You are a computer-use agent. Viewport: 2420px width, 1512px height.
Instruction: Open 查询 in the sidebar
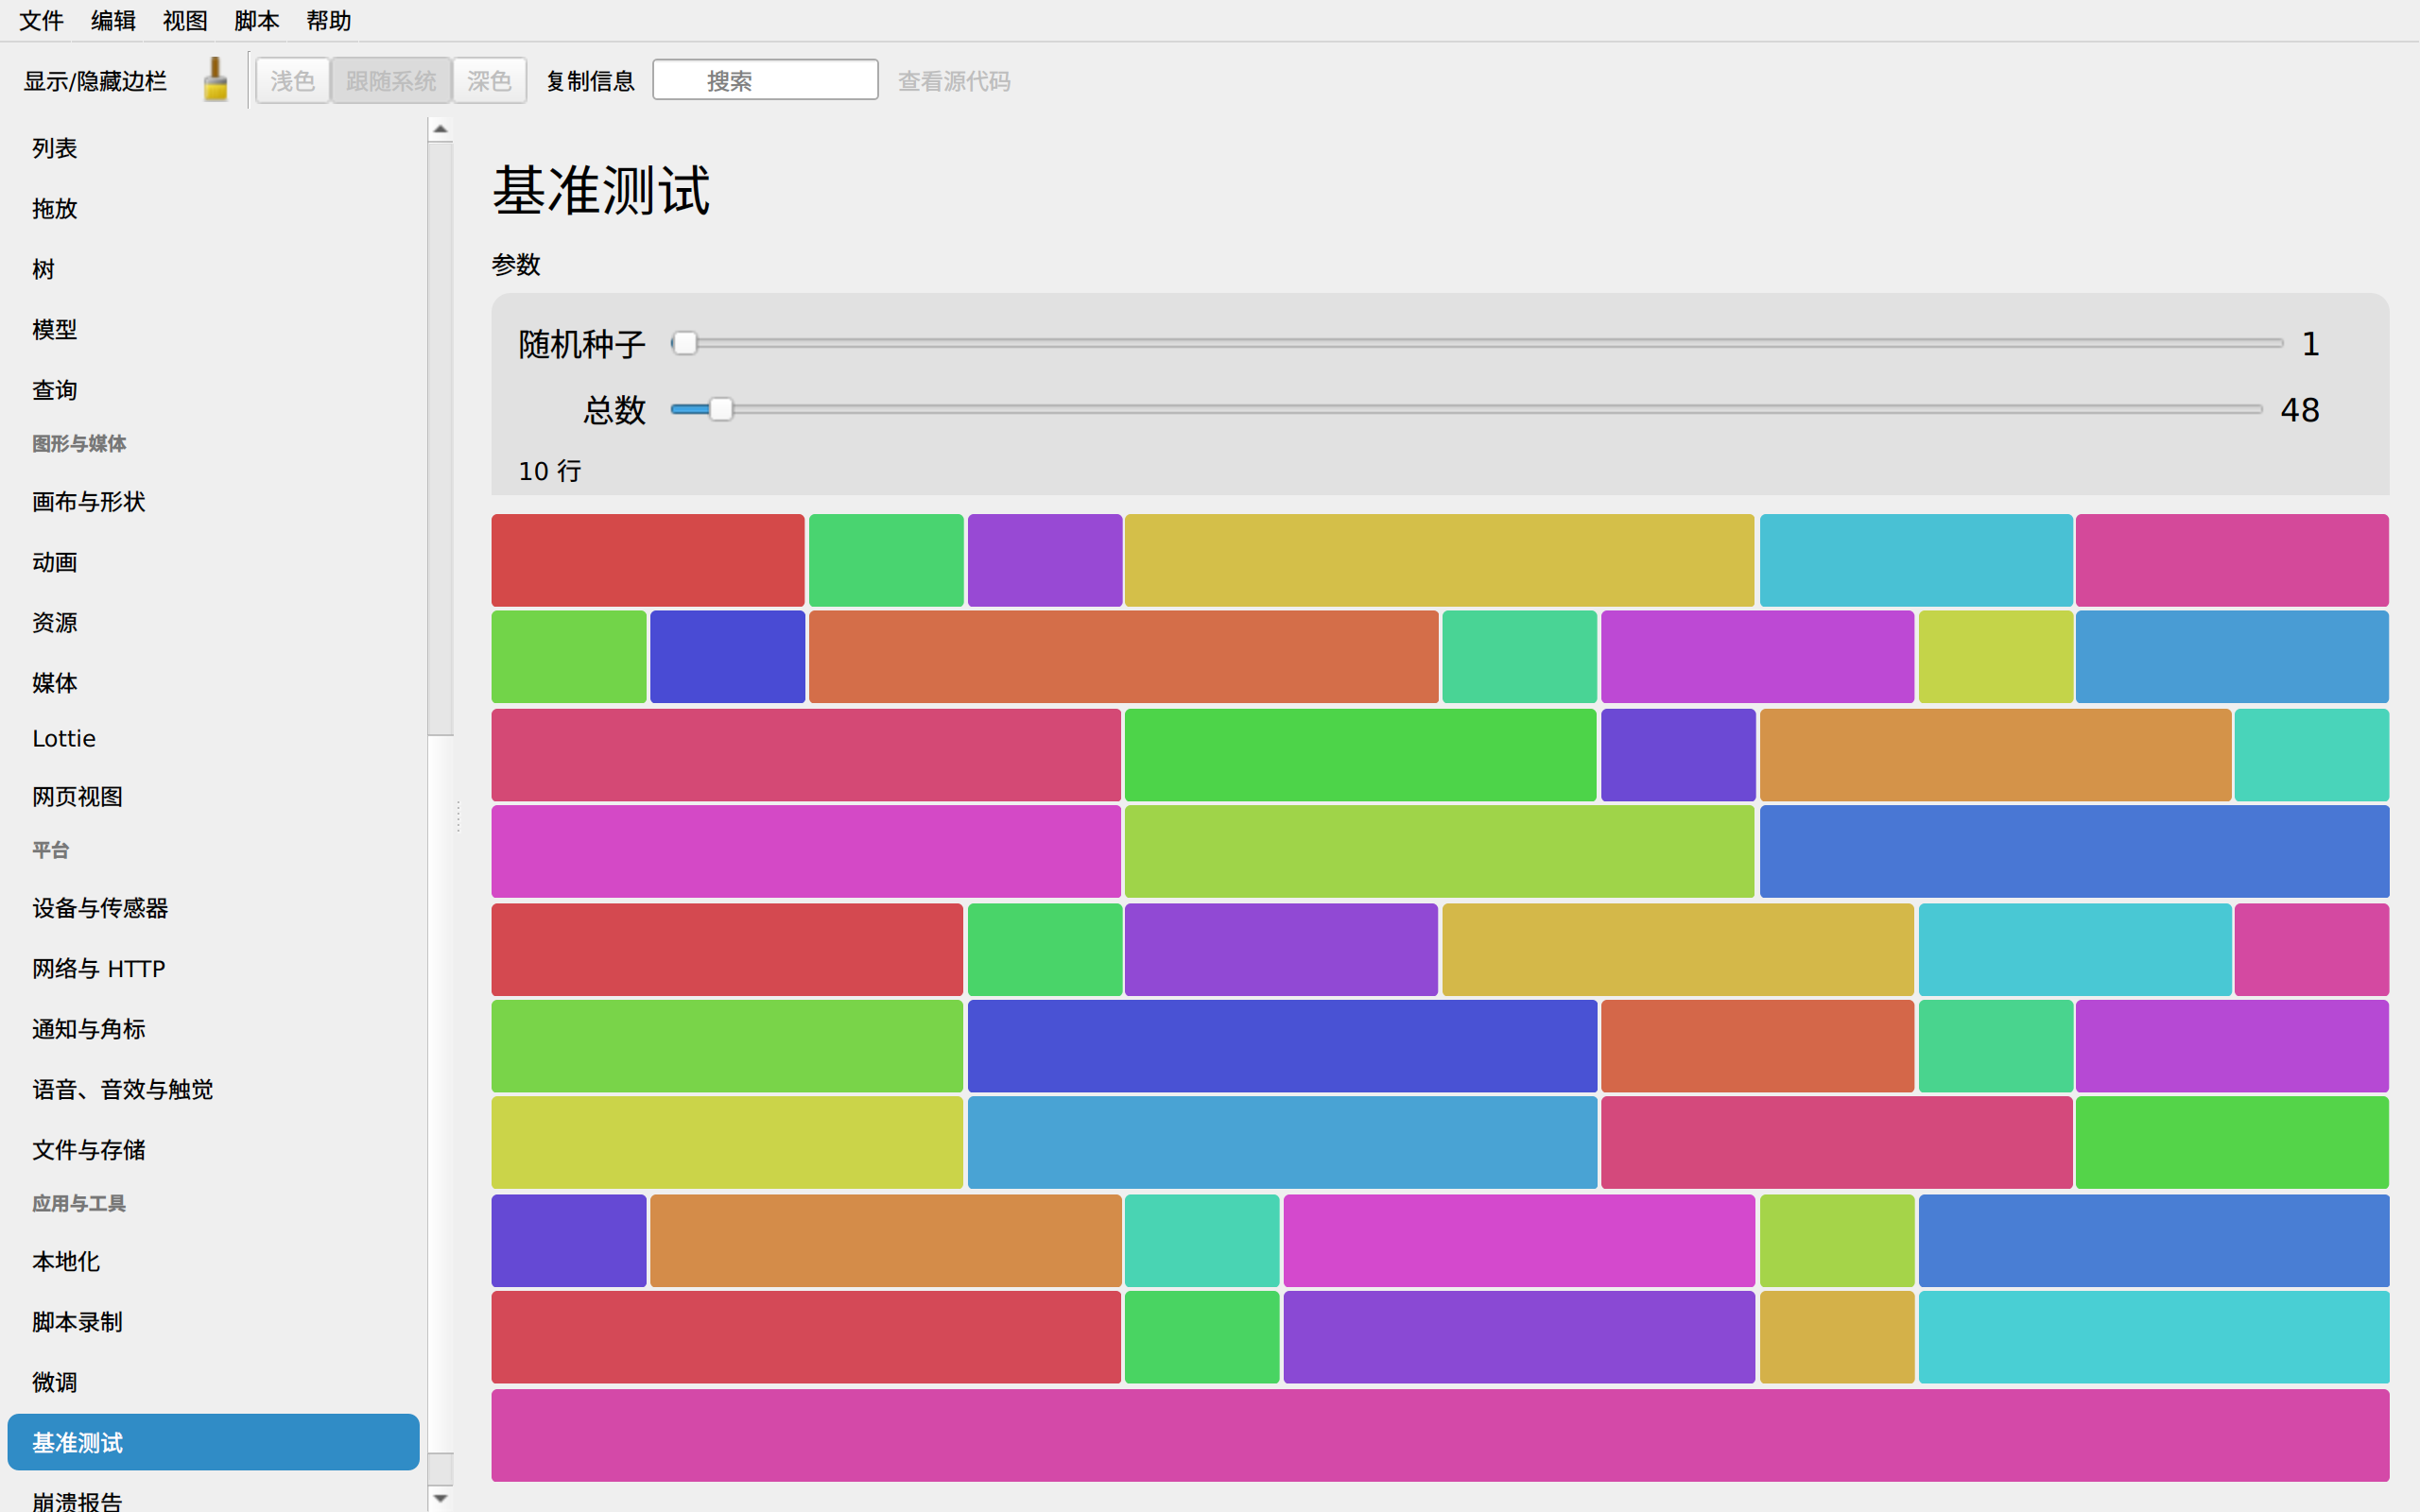pyautogui.click(x=213, y=390)
